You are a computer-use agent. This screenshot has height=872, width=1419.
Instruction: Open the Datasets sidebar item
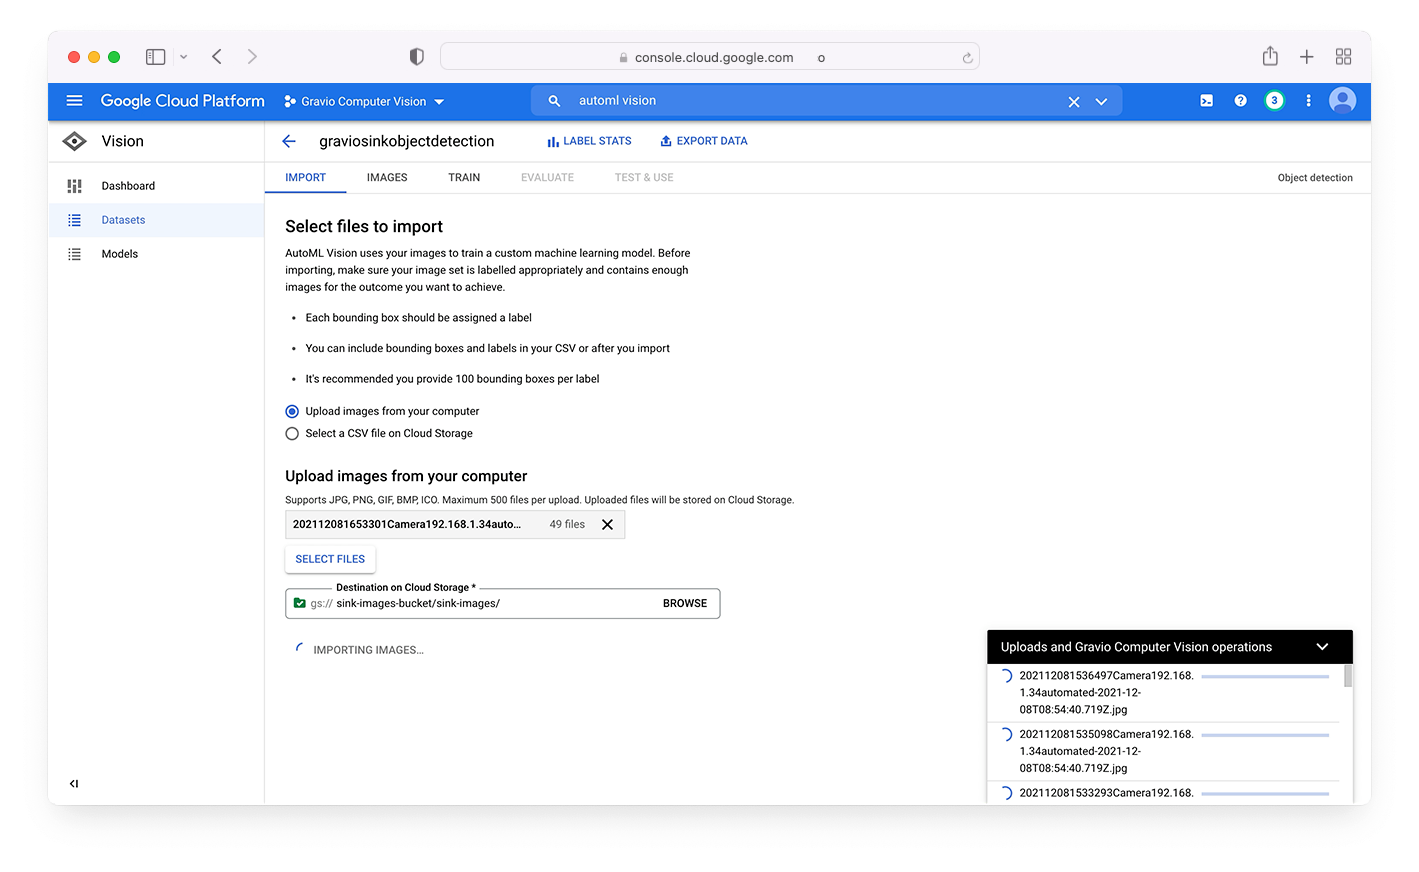[123, 219]
